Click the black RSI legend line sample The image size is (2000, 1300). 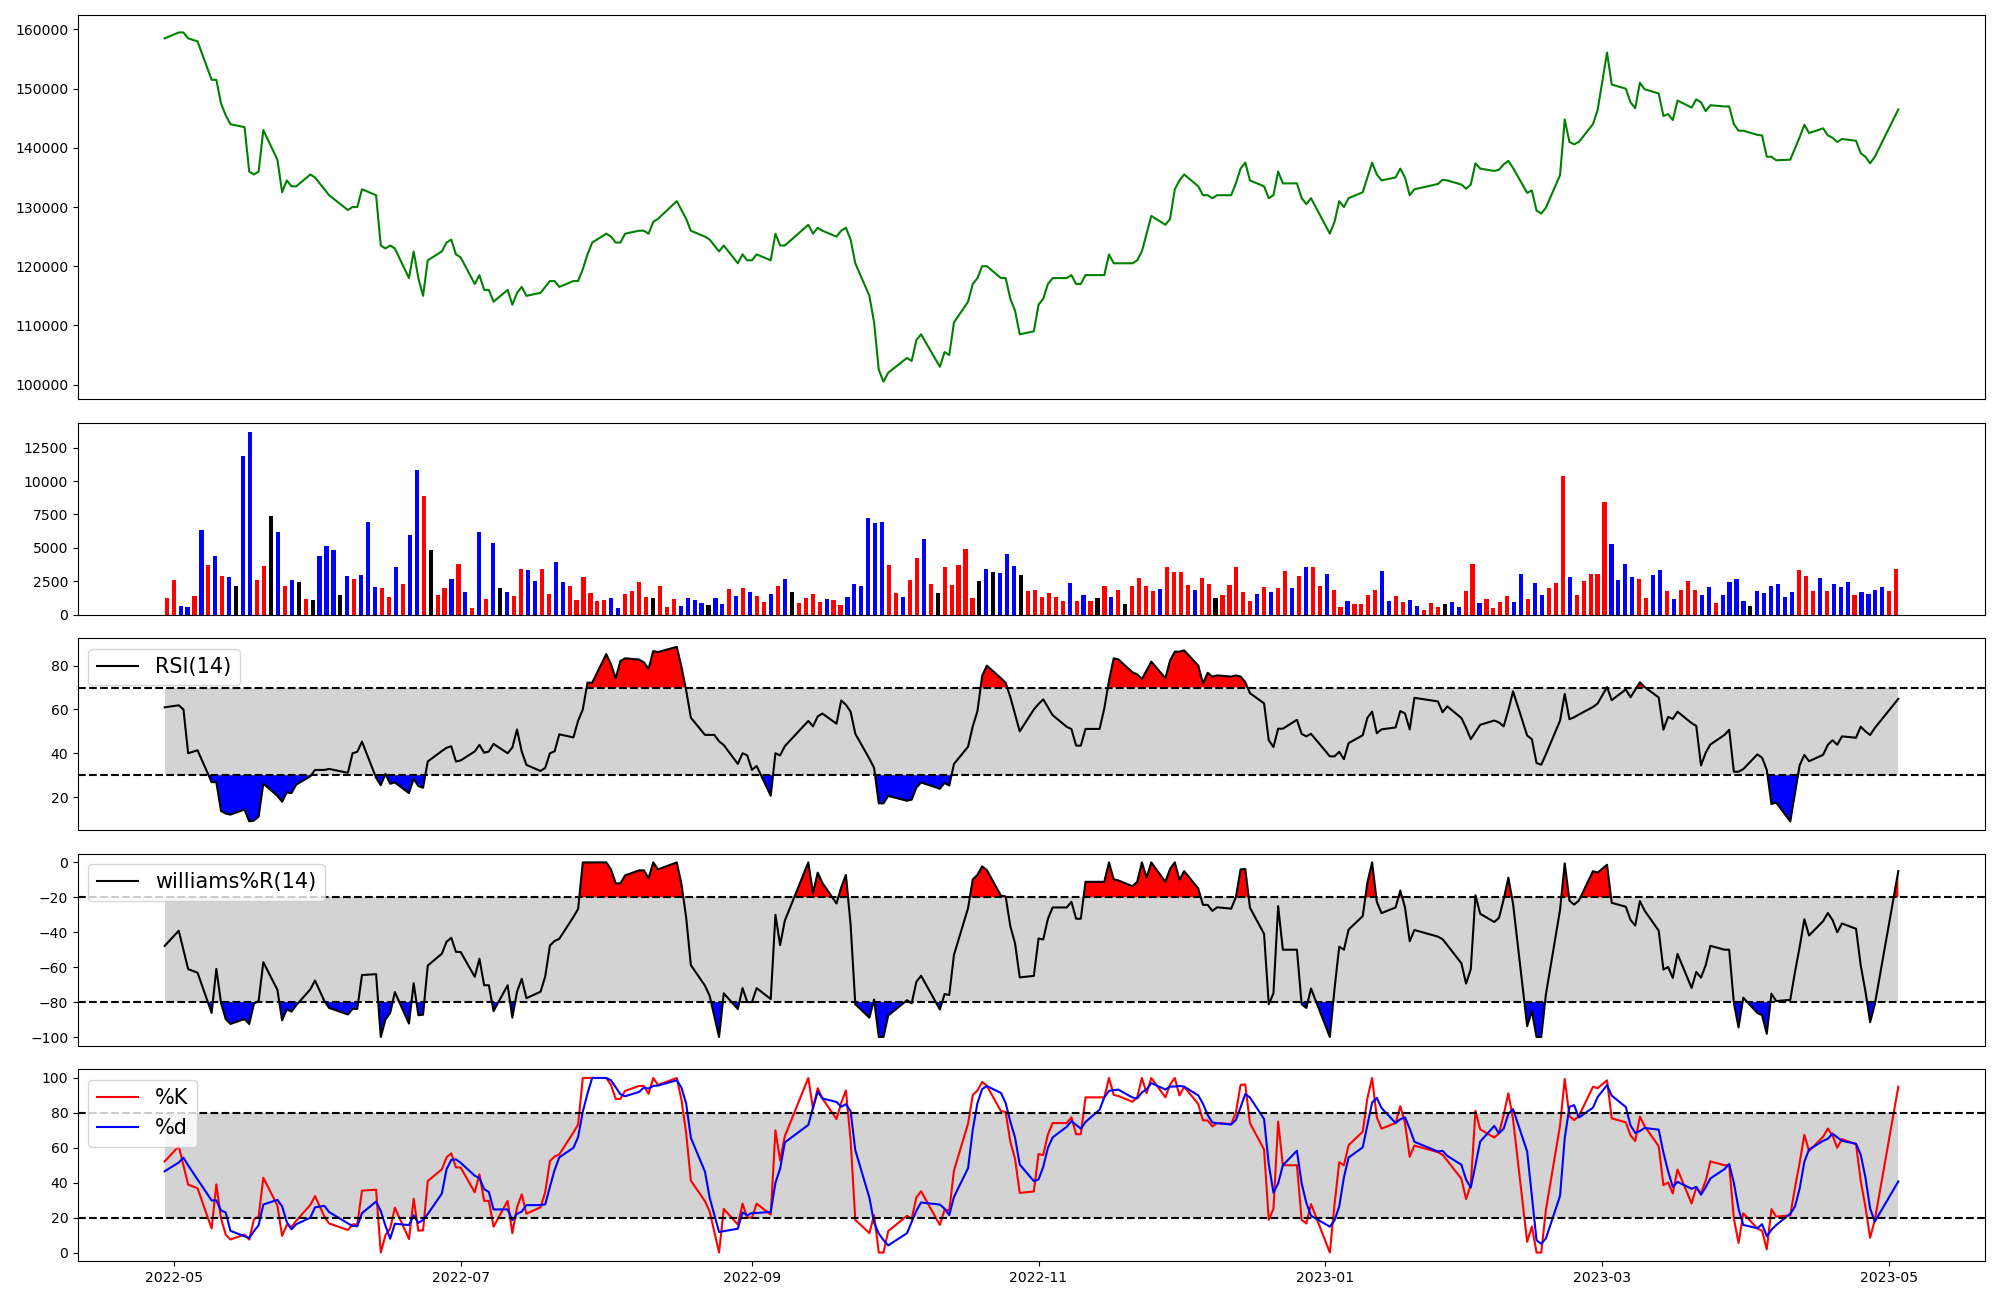[x=117, y=666]
